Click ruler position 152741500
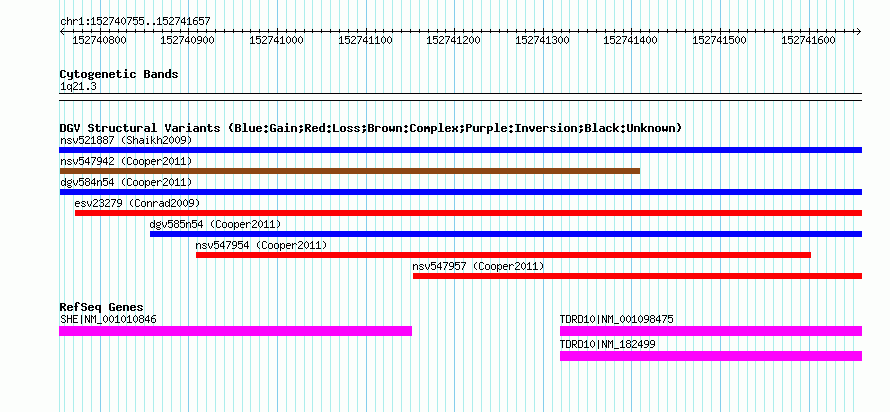This screenshot has height=412, width=890. [720, 40]
